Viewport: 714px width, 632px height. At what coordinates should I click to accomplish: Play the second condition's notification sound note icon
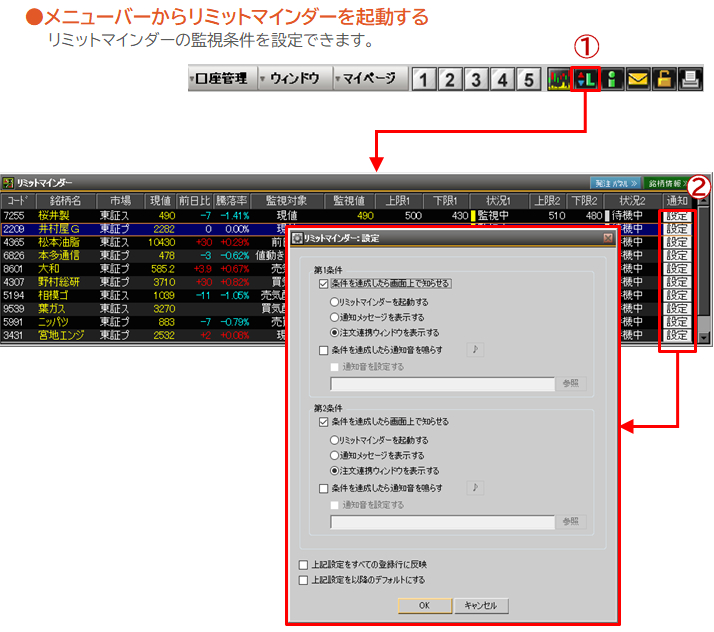(x=475, y=488)
